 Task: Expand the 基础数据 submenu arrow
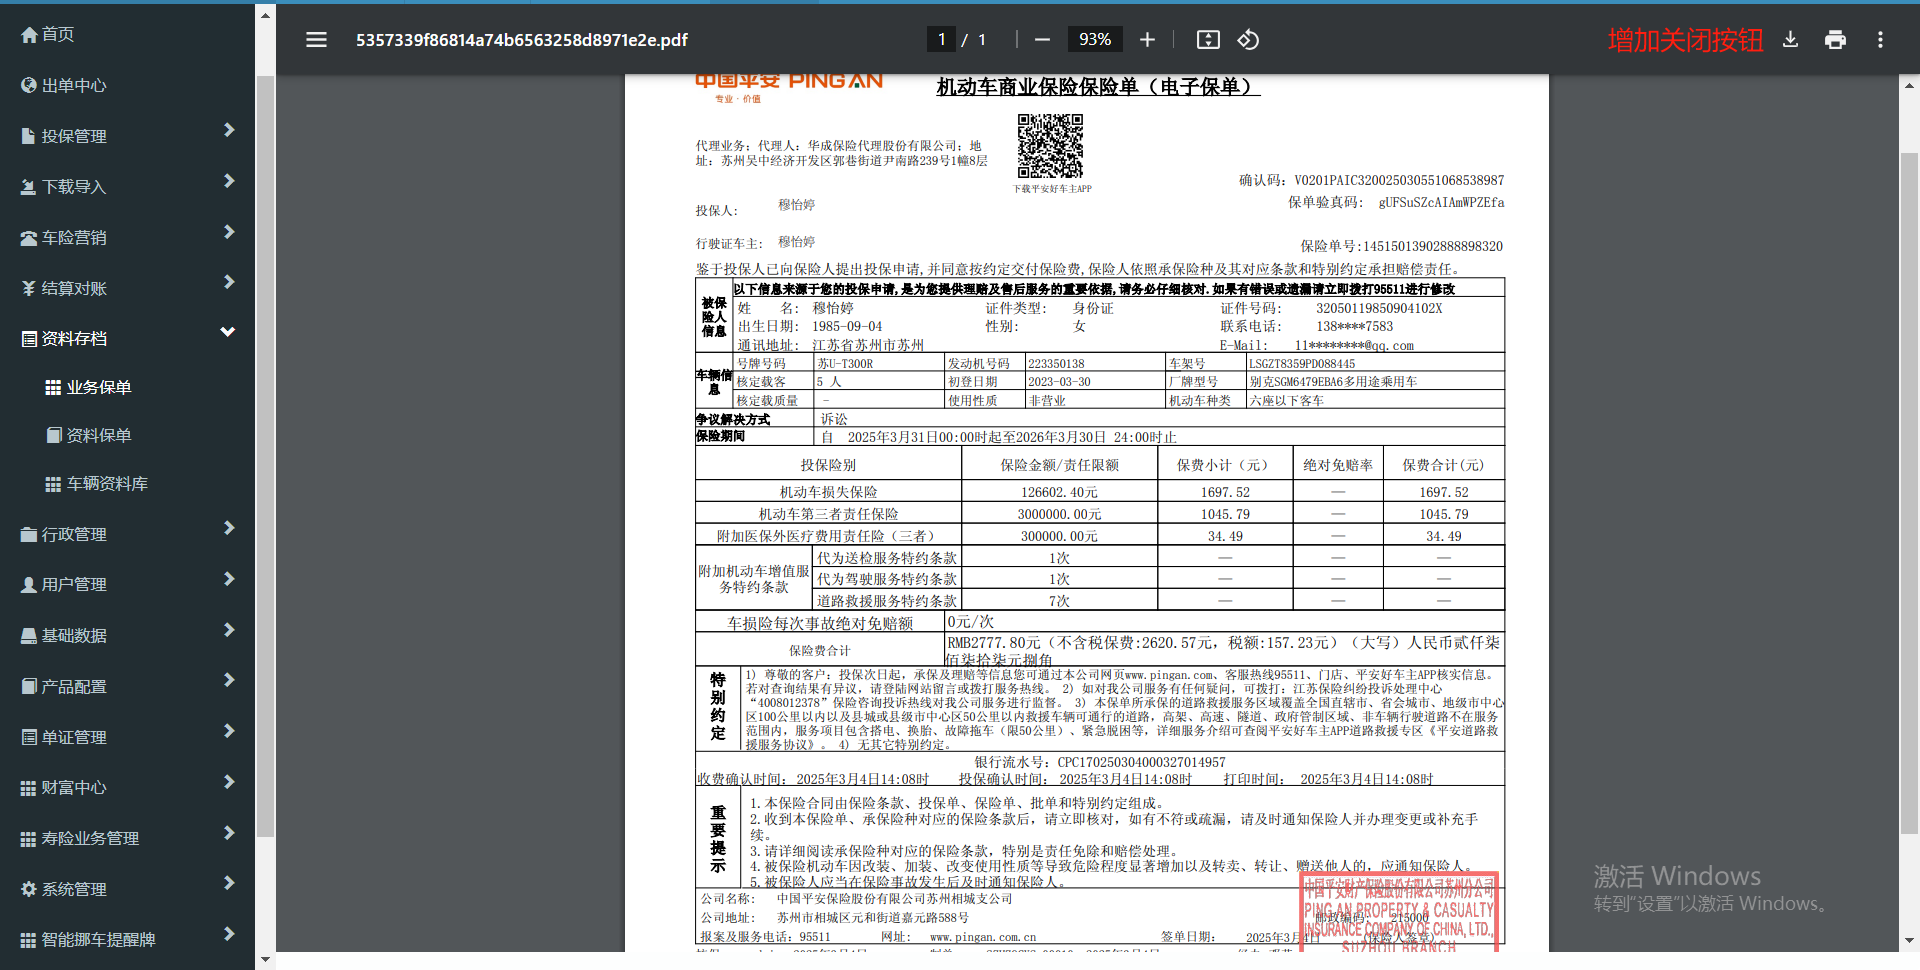229,630
